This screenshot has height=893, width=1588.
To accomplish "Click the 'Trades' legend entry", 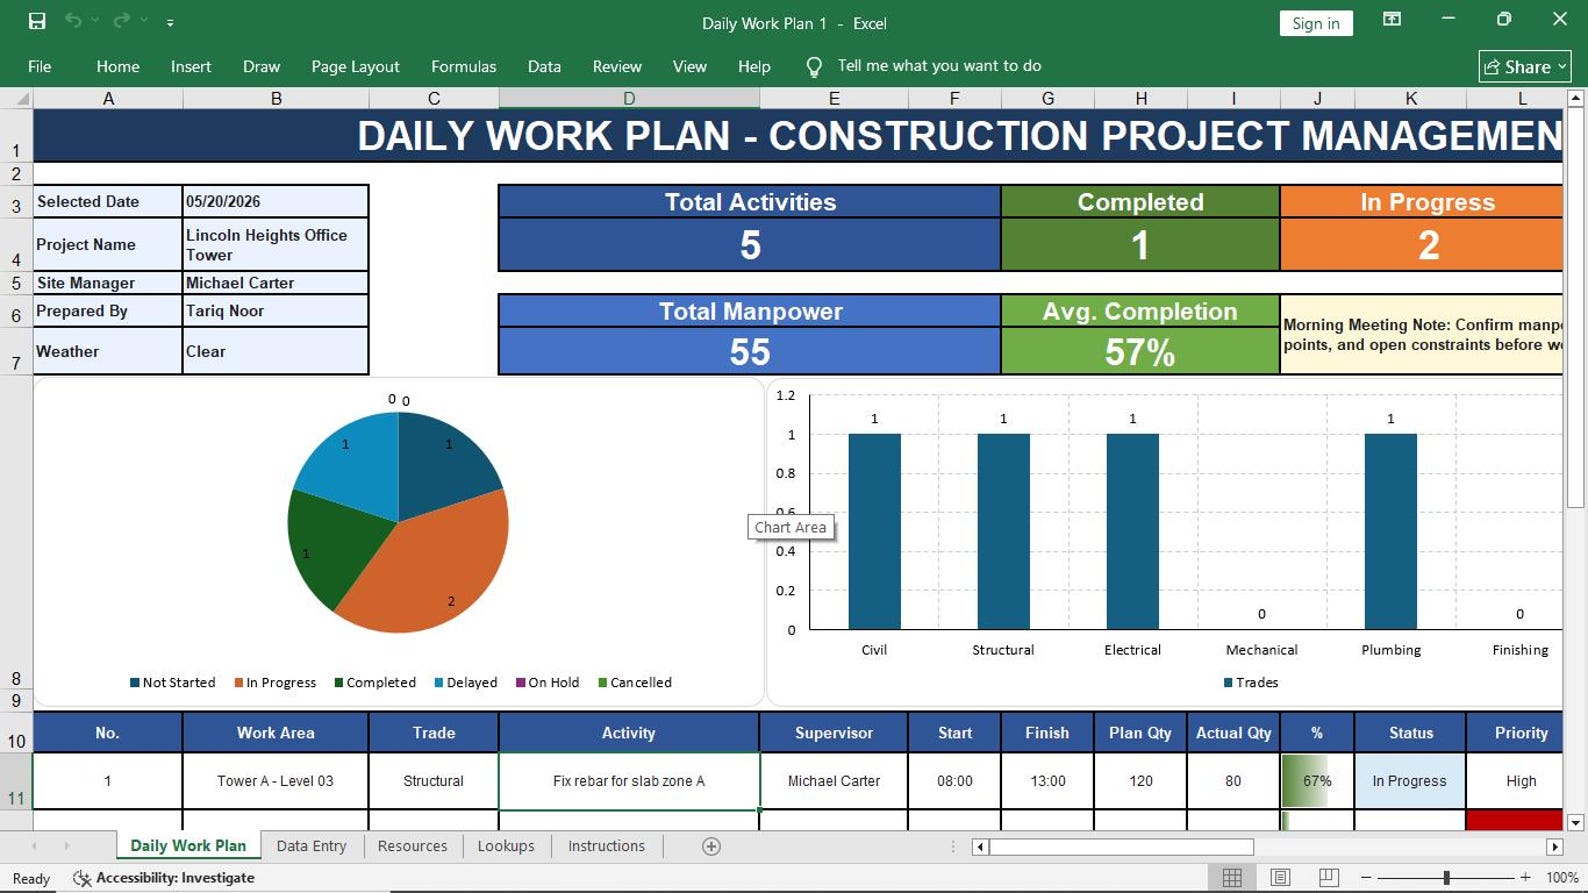I will 1251,683.
